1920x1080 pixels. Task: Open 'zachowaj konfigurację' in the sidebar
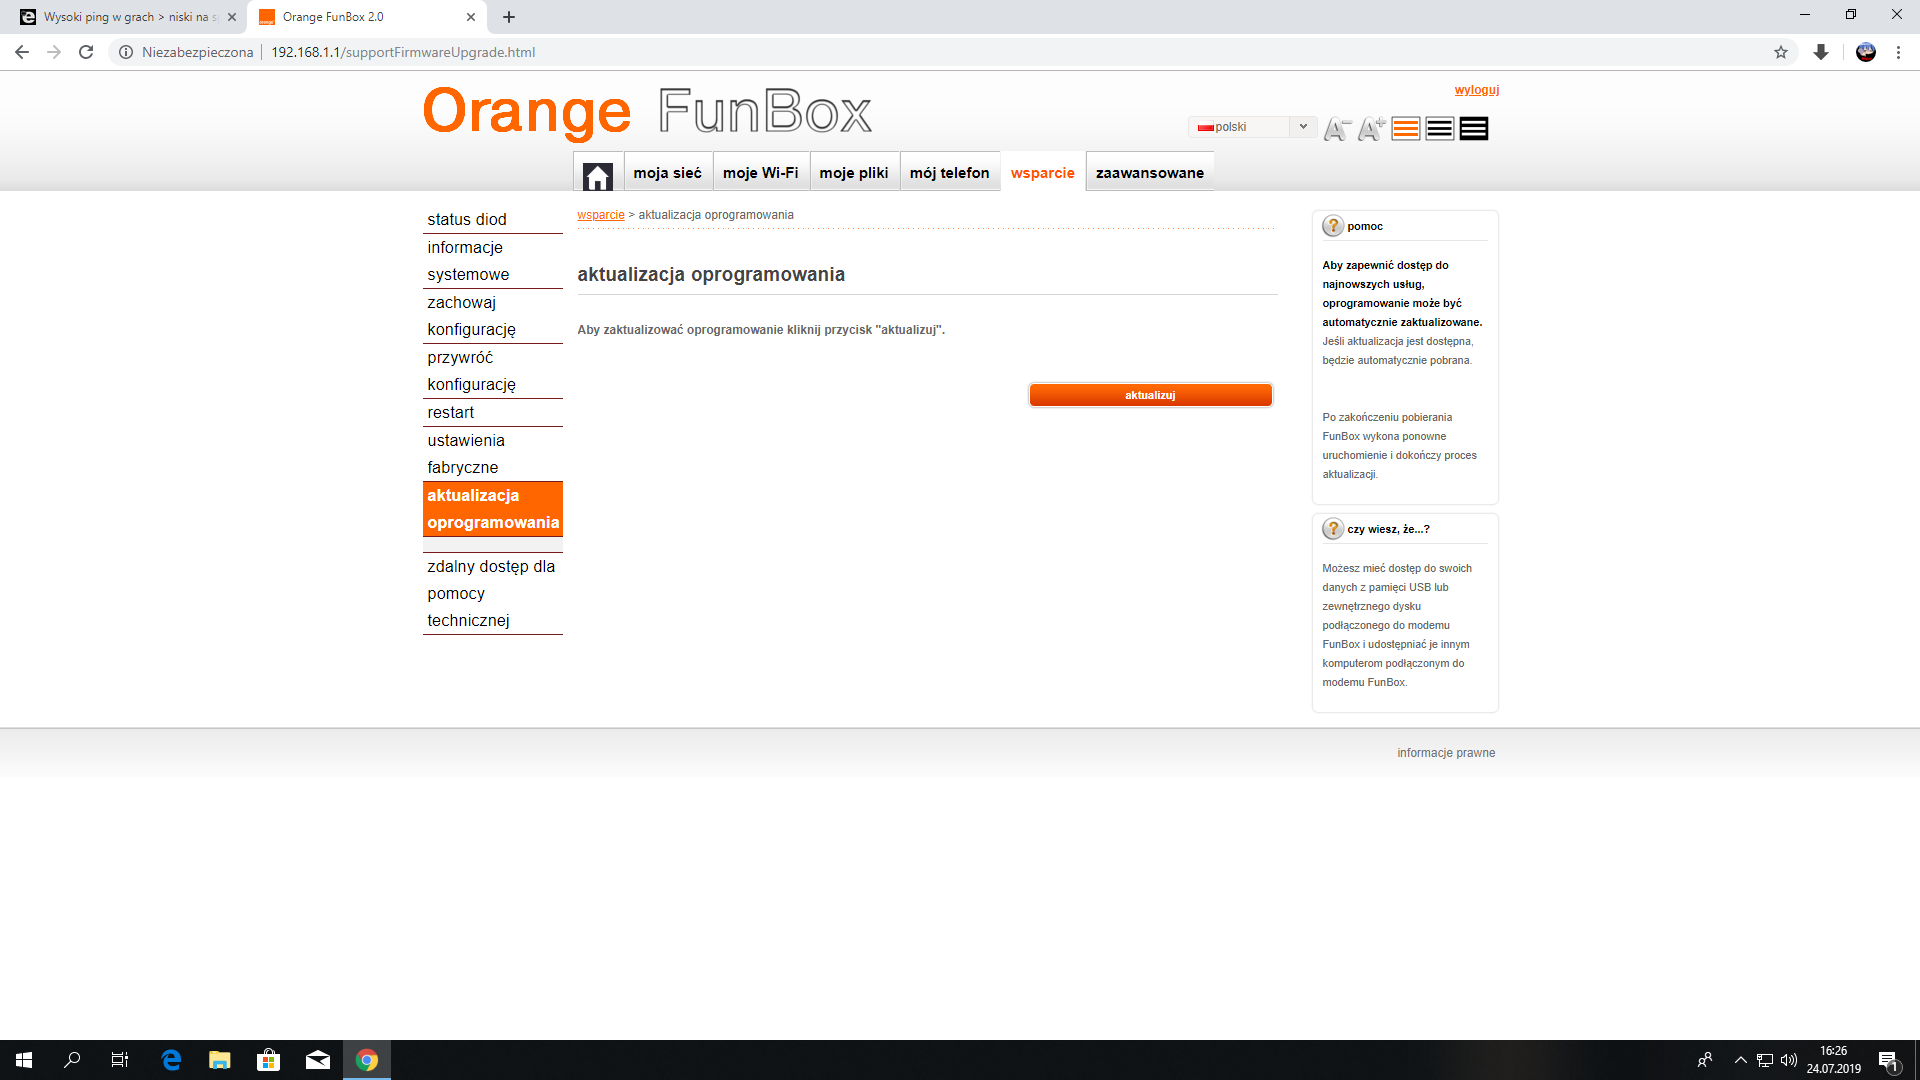493,316
